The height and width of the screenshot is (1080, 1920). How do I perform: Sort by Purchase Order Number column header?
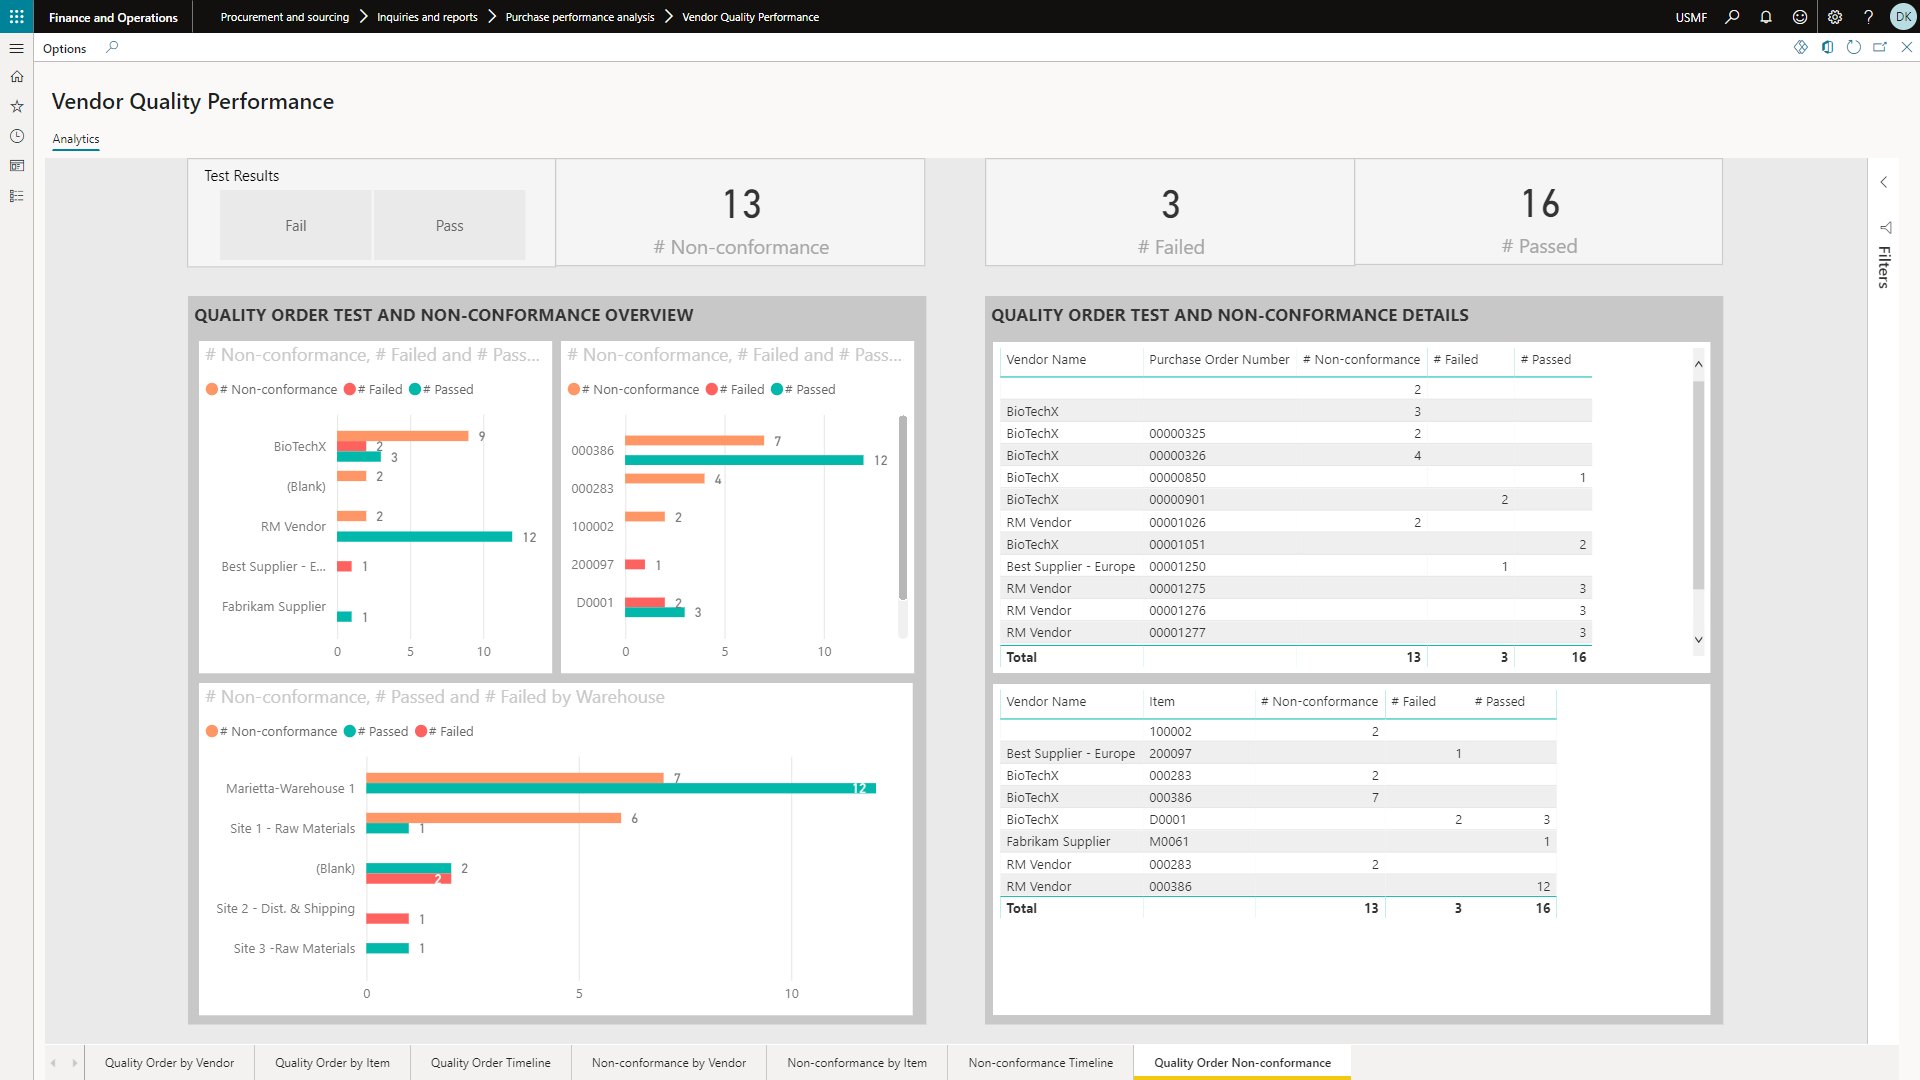click(x=1219, y=360)
